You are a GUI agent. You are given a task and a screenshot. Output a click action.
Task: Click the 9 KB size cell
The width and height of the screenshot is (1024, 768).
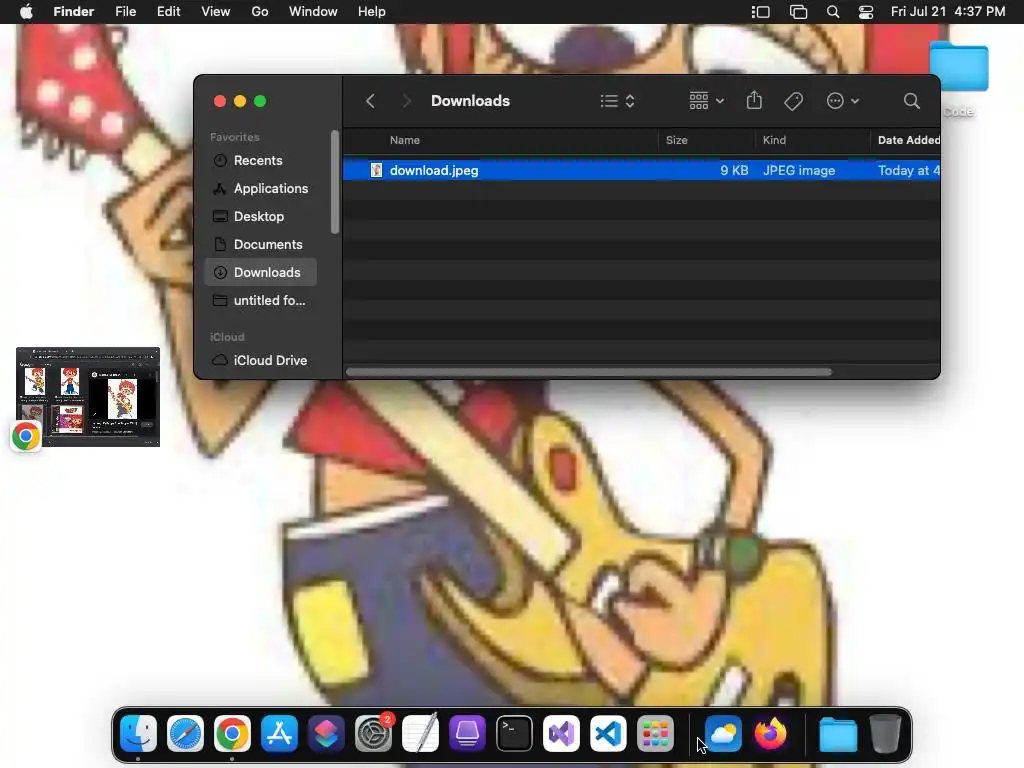pos(734,170)
